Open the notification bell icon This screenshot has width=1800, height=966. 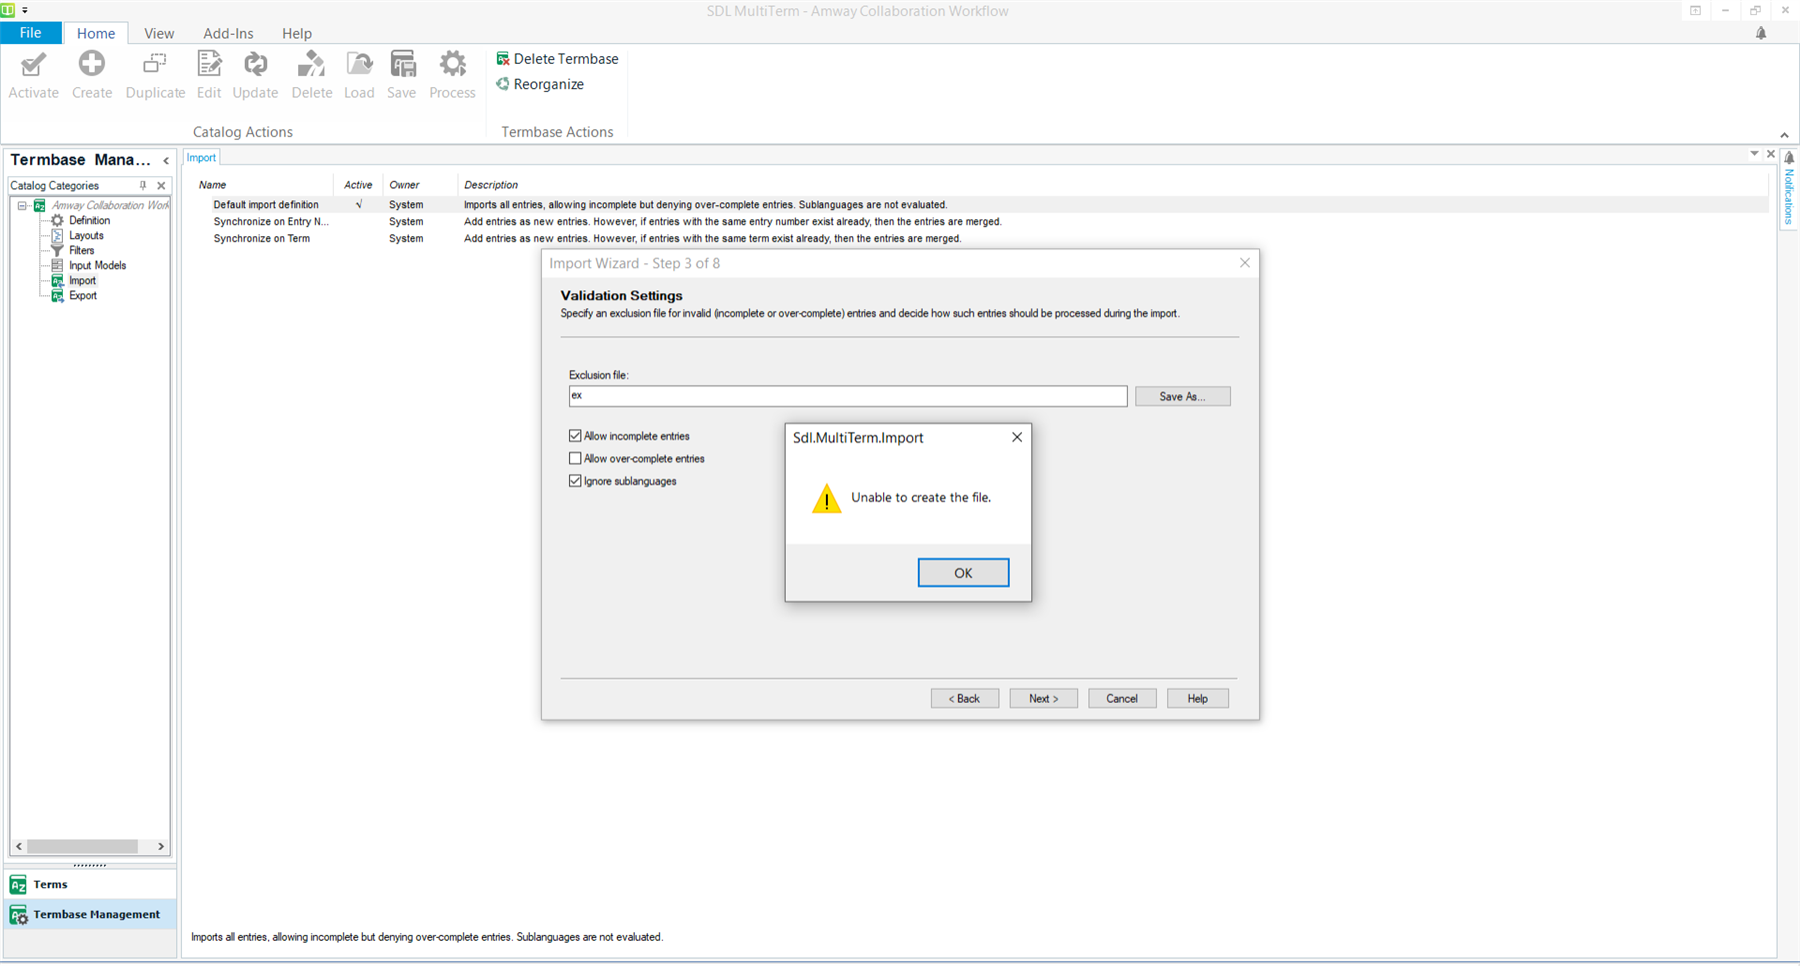(1761, 33)
